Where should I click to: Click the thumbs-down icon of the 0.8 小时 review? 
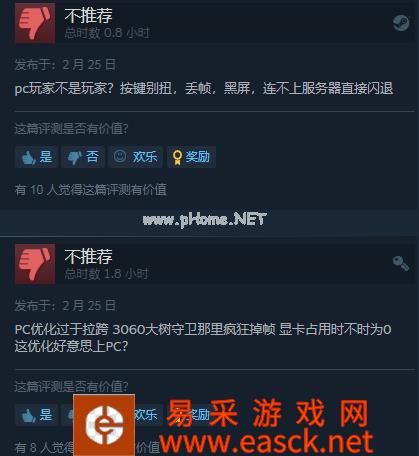click(35, 23)
